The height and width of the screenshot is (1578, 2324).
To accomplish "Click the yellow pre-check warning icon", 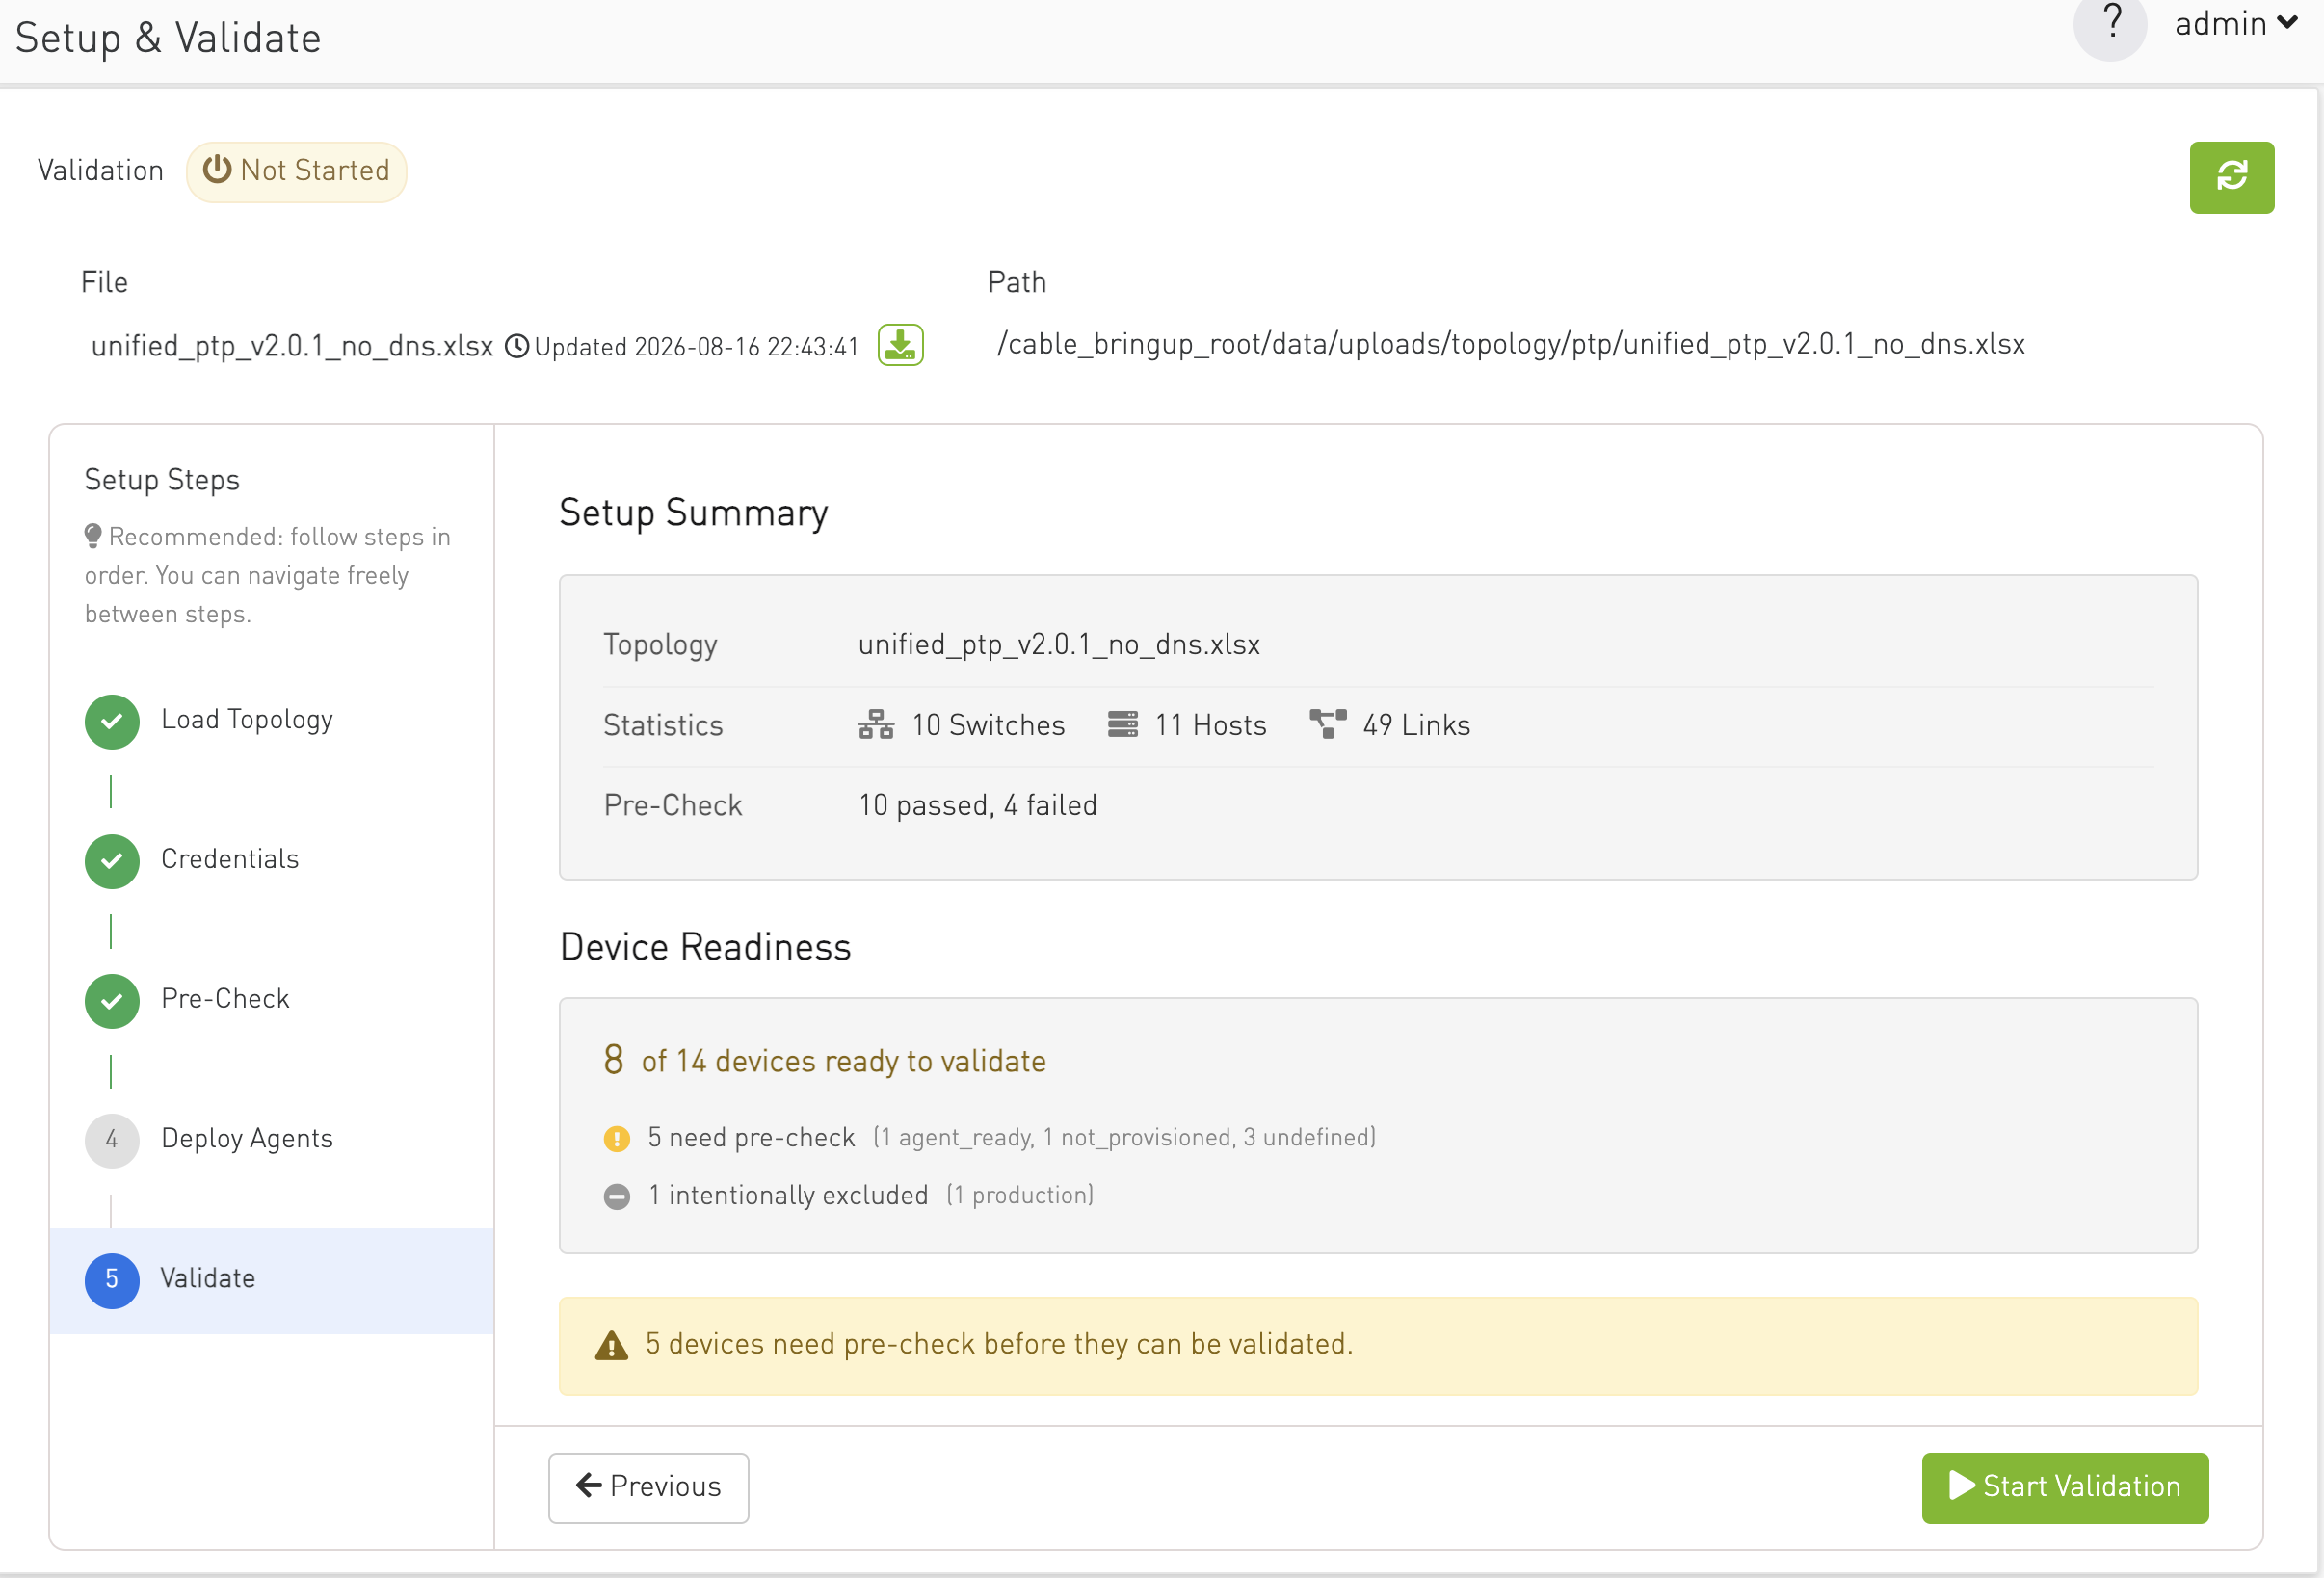I will (617, 1138).
